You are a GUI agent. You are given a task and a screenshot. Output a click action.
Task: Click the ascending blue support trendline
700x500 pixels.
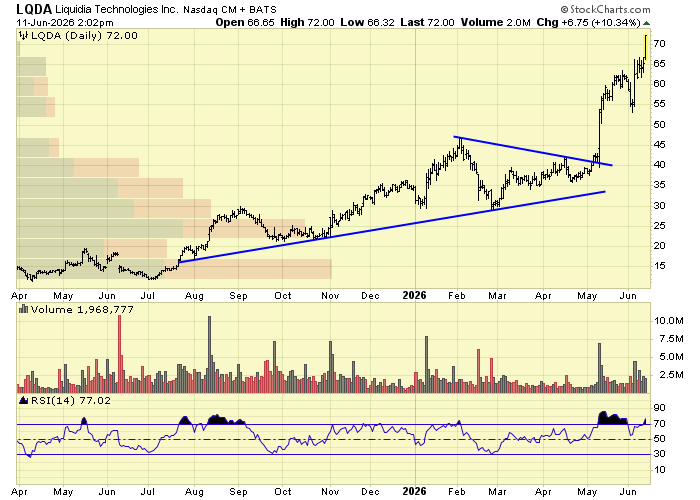pyautogui.click(x=392, y=227)
